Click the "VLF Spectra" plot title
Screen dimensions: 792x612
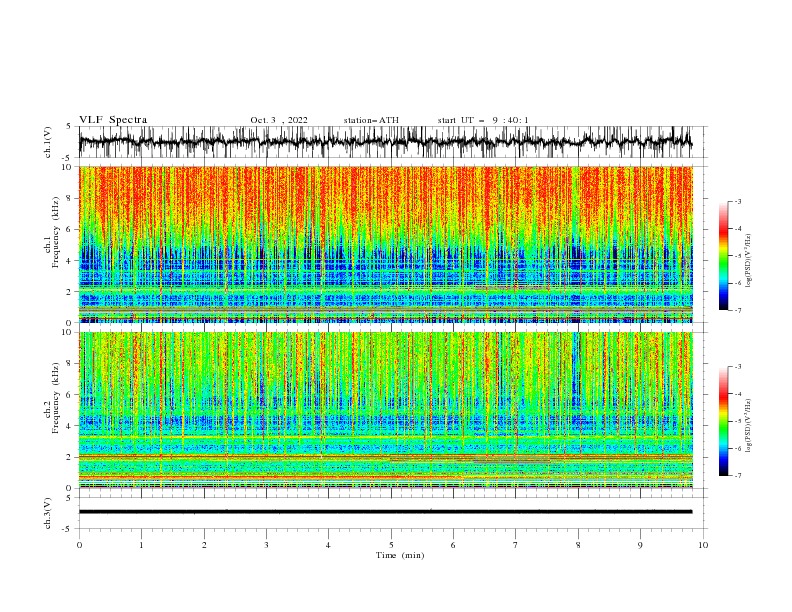(x=113, y=120)
